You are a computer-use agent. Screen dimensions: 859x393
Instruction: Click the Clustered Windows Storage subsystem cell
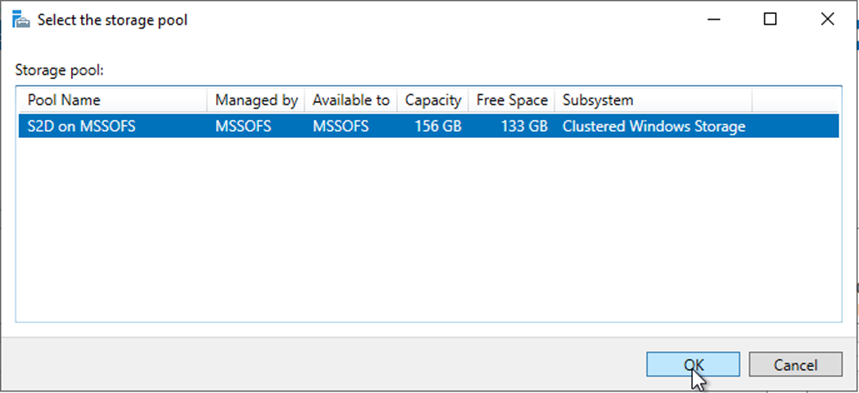pyautogui.click(x=654, y=127)
